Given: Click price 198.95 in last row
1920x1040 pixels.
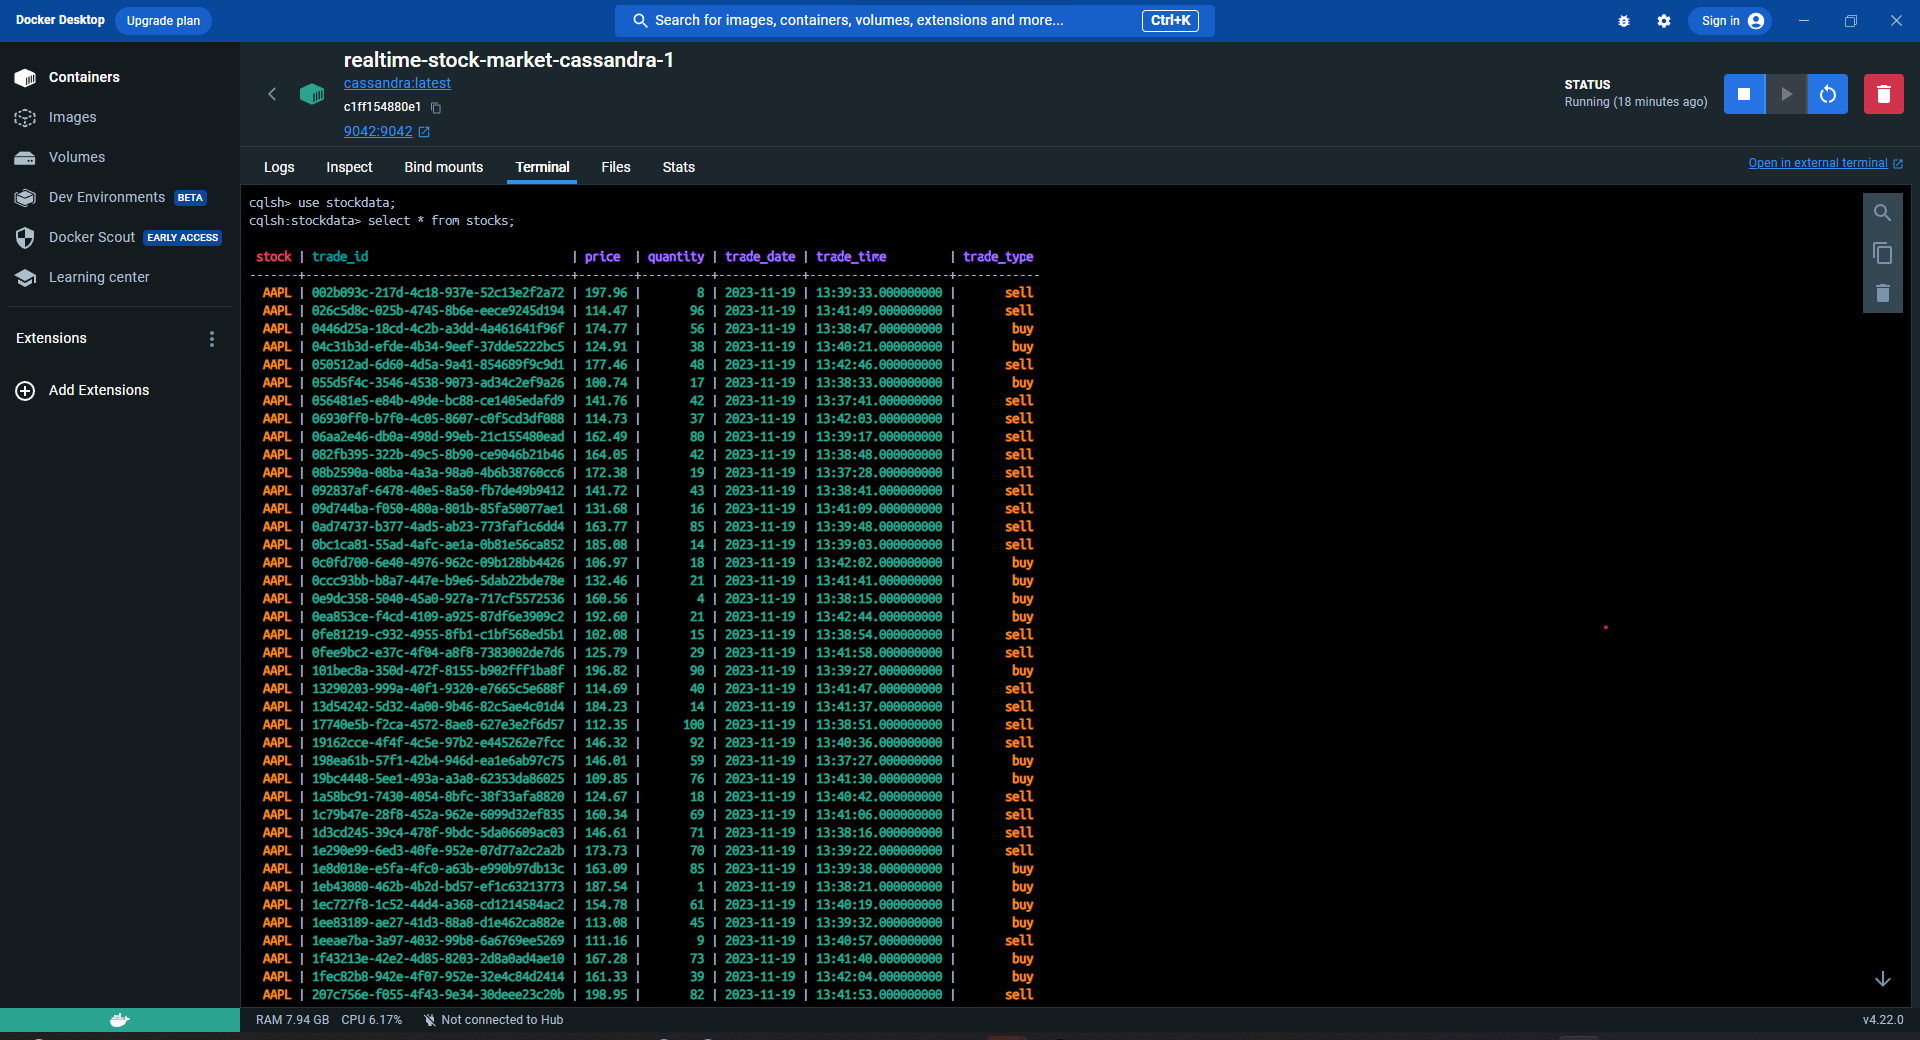Looking at the screenshot, I should coord(606,995).
